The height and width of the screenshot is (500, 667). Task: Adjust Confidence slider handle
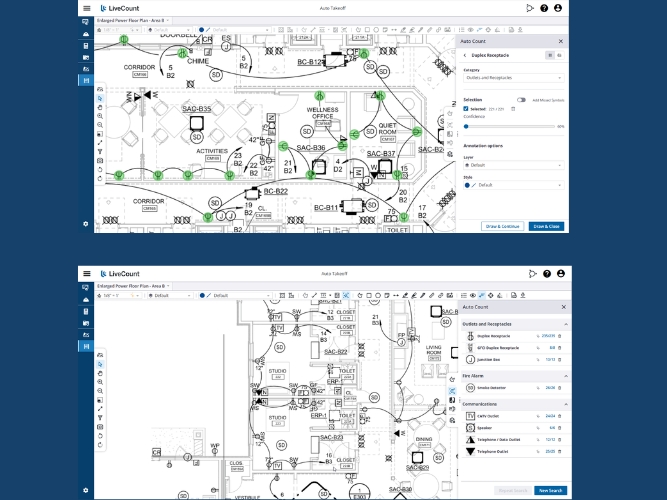(x=466, y=126)
